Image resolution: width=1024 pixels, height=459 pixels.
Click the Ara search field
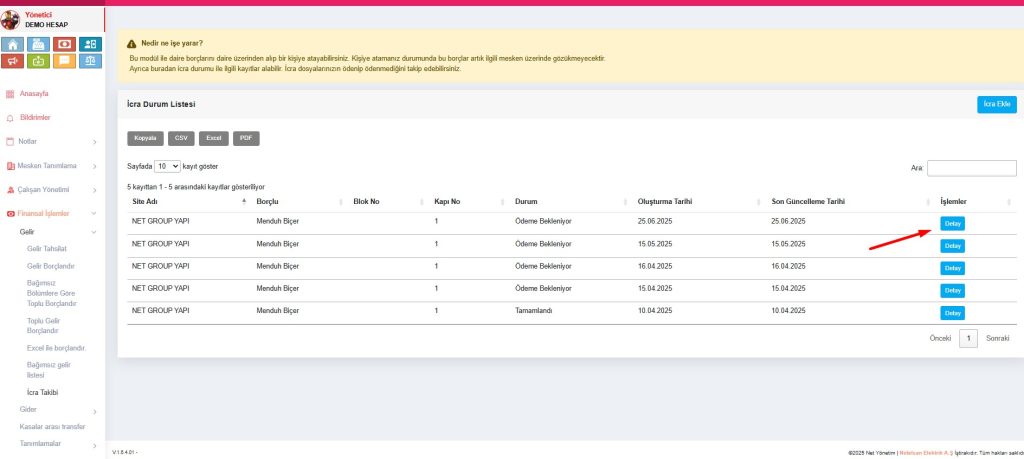[971, 168]
